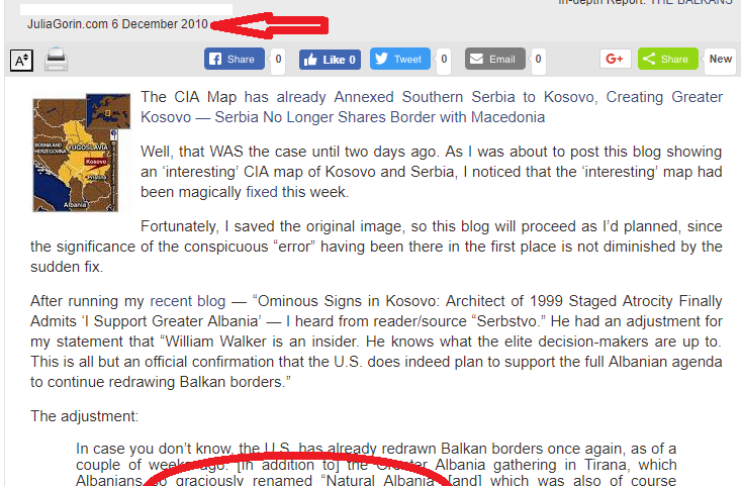This screenshot has width=741, height=486.
Task: Email this article
Action: 495,59
